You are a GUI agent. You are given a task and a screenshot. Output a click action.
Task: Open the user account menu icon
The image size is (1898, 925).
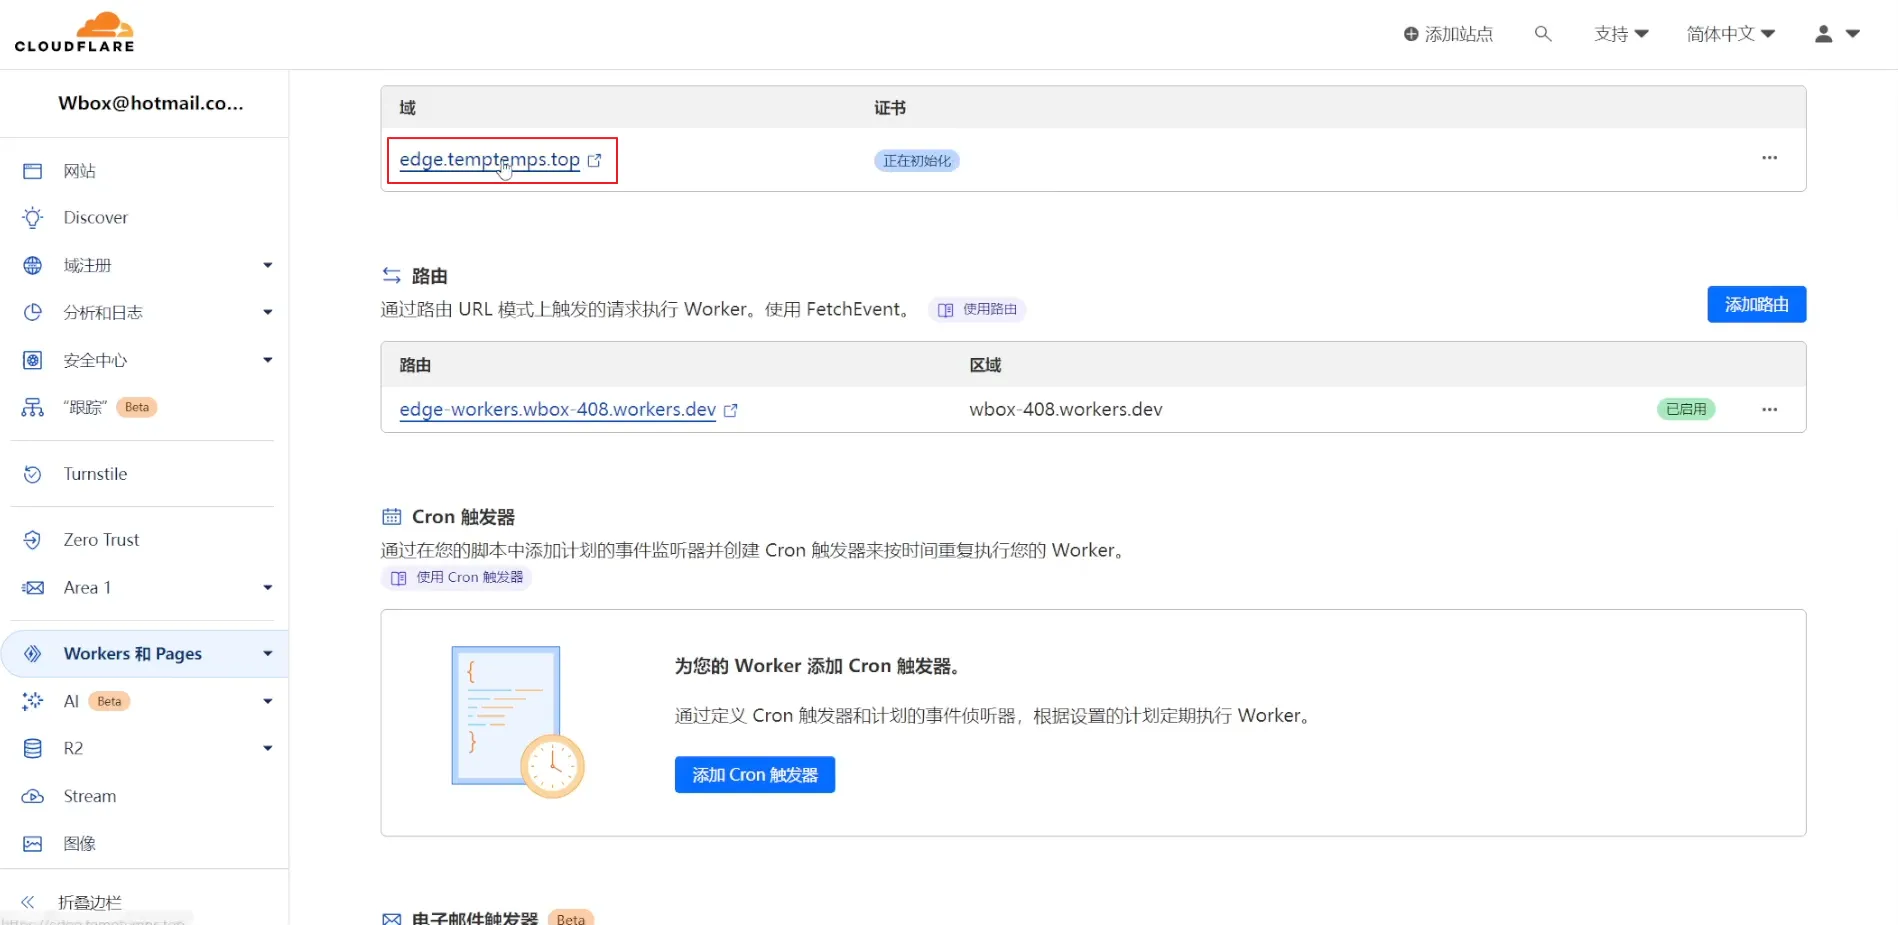(x=1824, y=34)
